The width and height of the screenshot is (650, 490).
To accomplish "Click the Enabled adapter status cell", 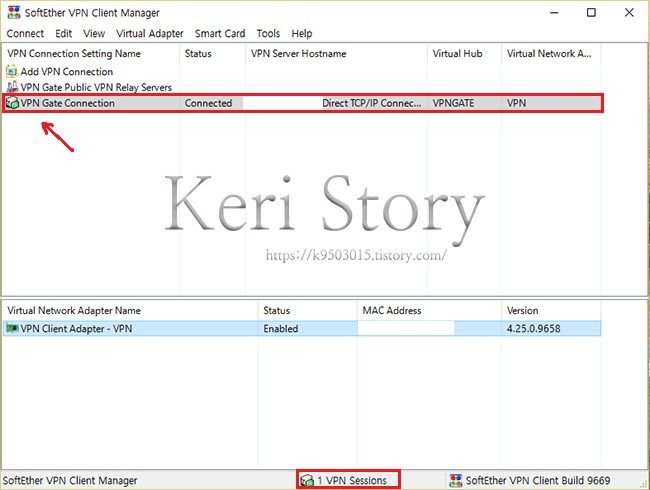I will (281, 329).
